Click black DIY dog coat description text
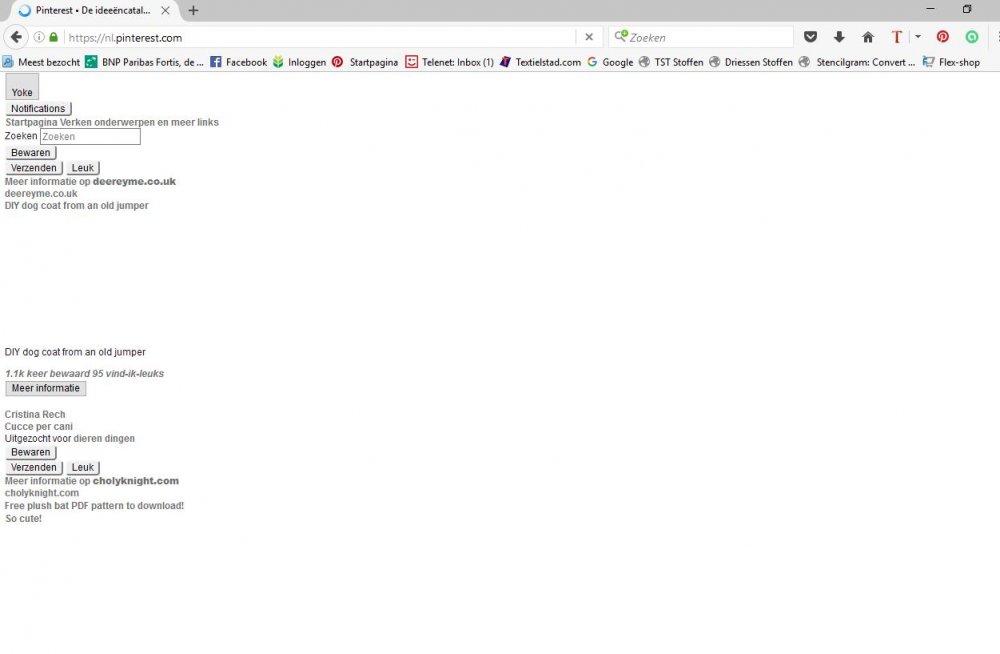Viewport: 1000px width, 654px height. point(75,352)
